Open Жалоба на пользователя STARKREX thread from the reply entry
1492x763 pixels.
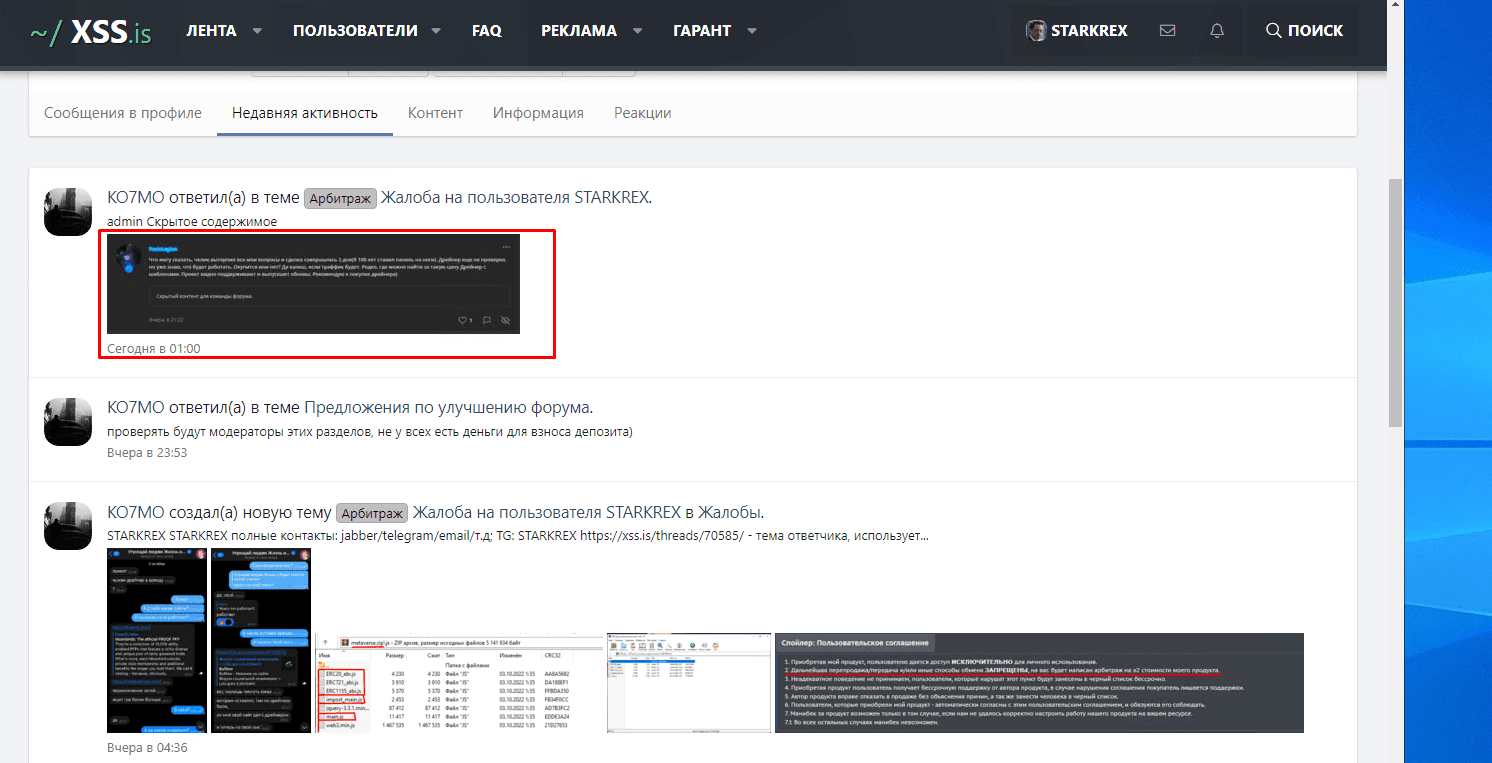tap(516, 198)
